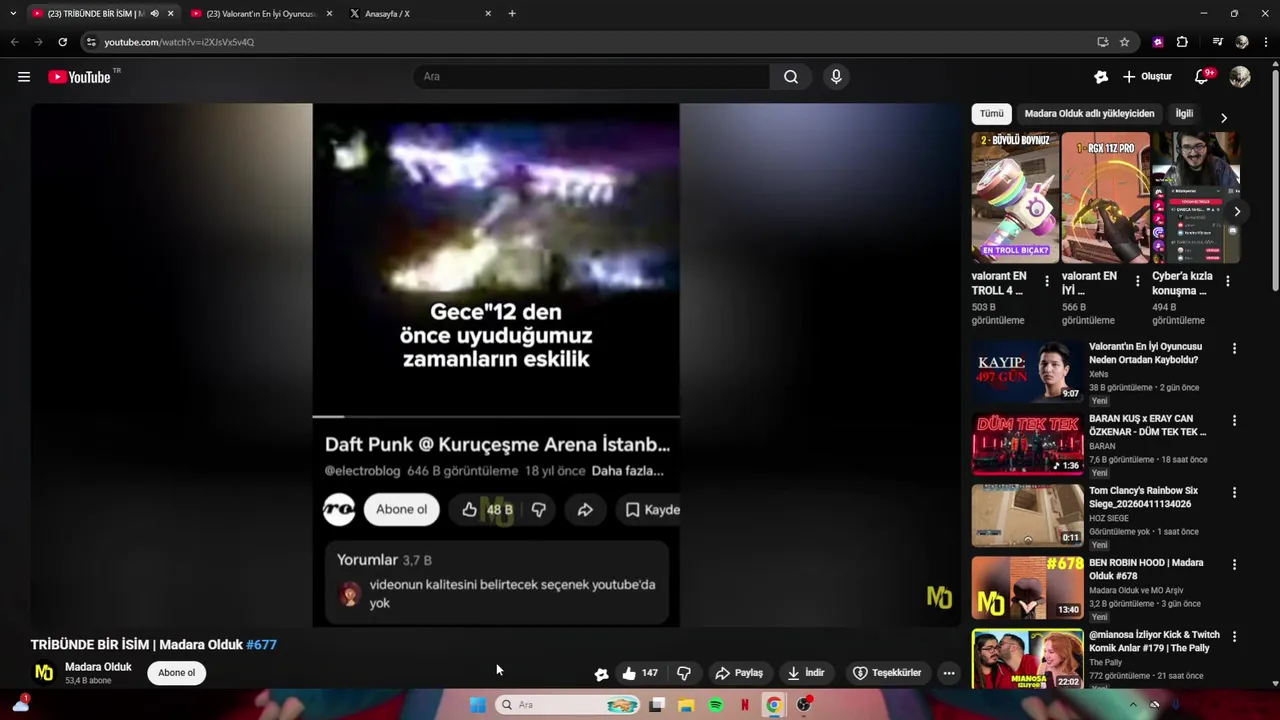Open Chrome media controls icon
The width and height of the screenshot is (1280, 720).
pos(1217,42)
